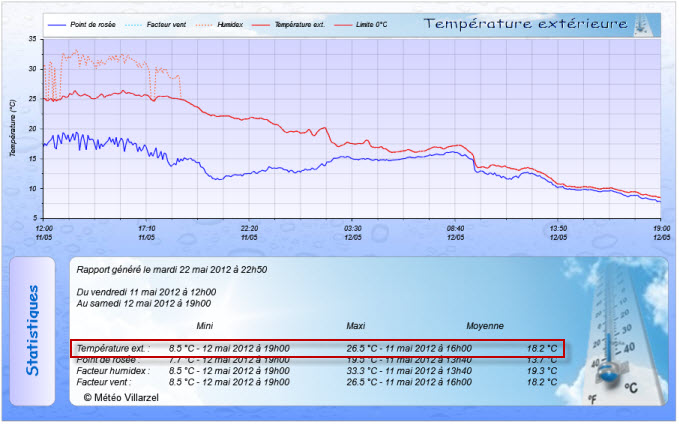The image size is (679, 424).
Task: Open the © Météo Villarzel credit link
Action: coord(121,397)
